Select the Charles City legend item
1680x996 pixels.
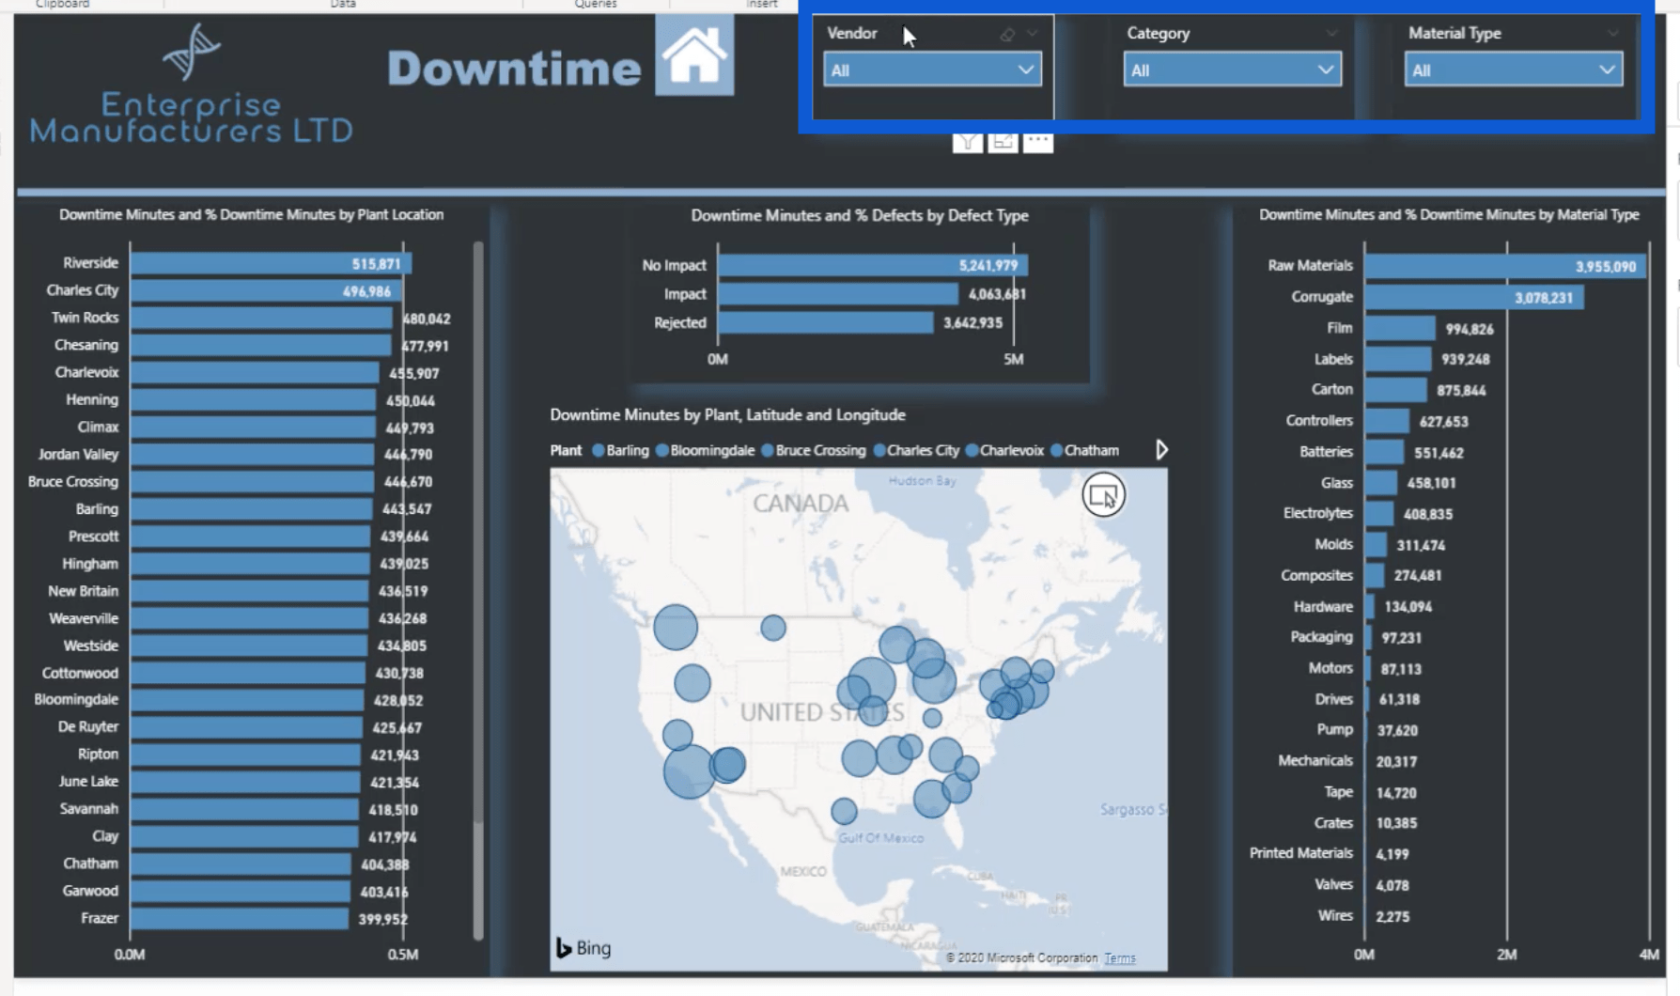tap(916, 450)
